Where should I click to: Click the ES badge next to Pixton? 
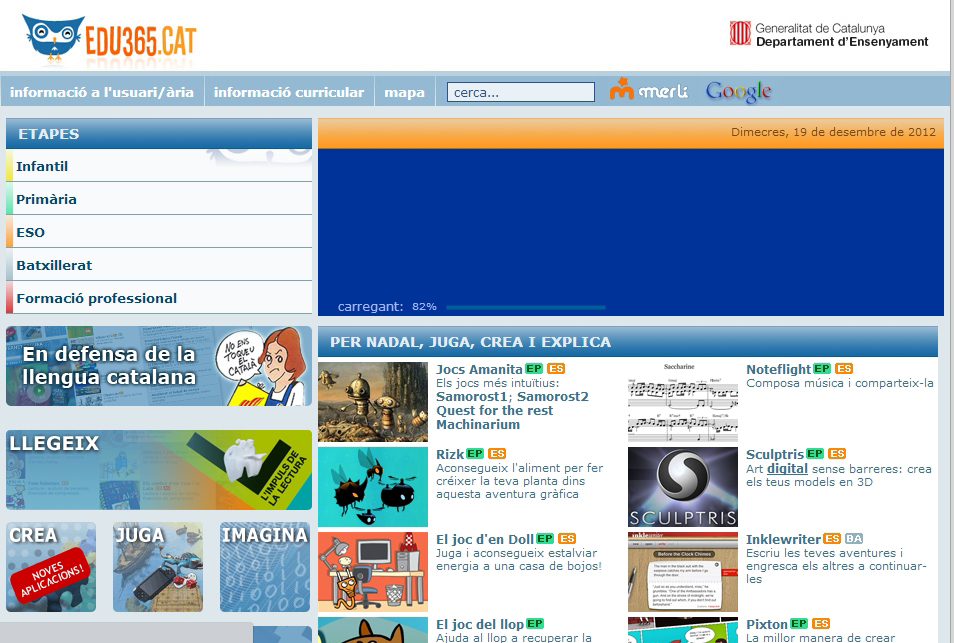(x=821, y=624)
